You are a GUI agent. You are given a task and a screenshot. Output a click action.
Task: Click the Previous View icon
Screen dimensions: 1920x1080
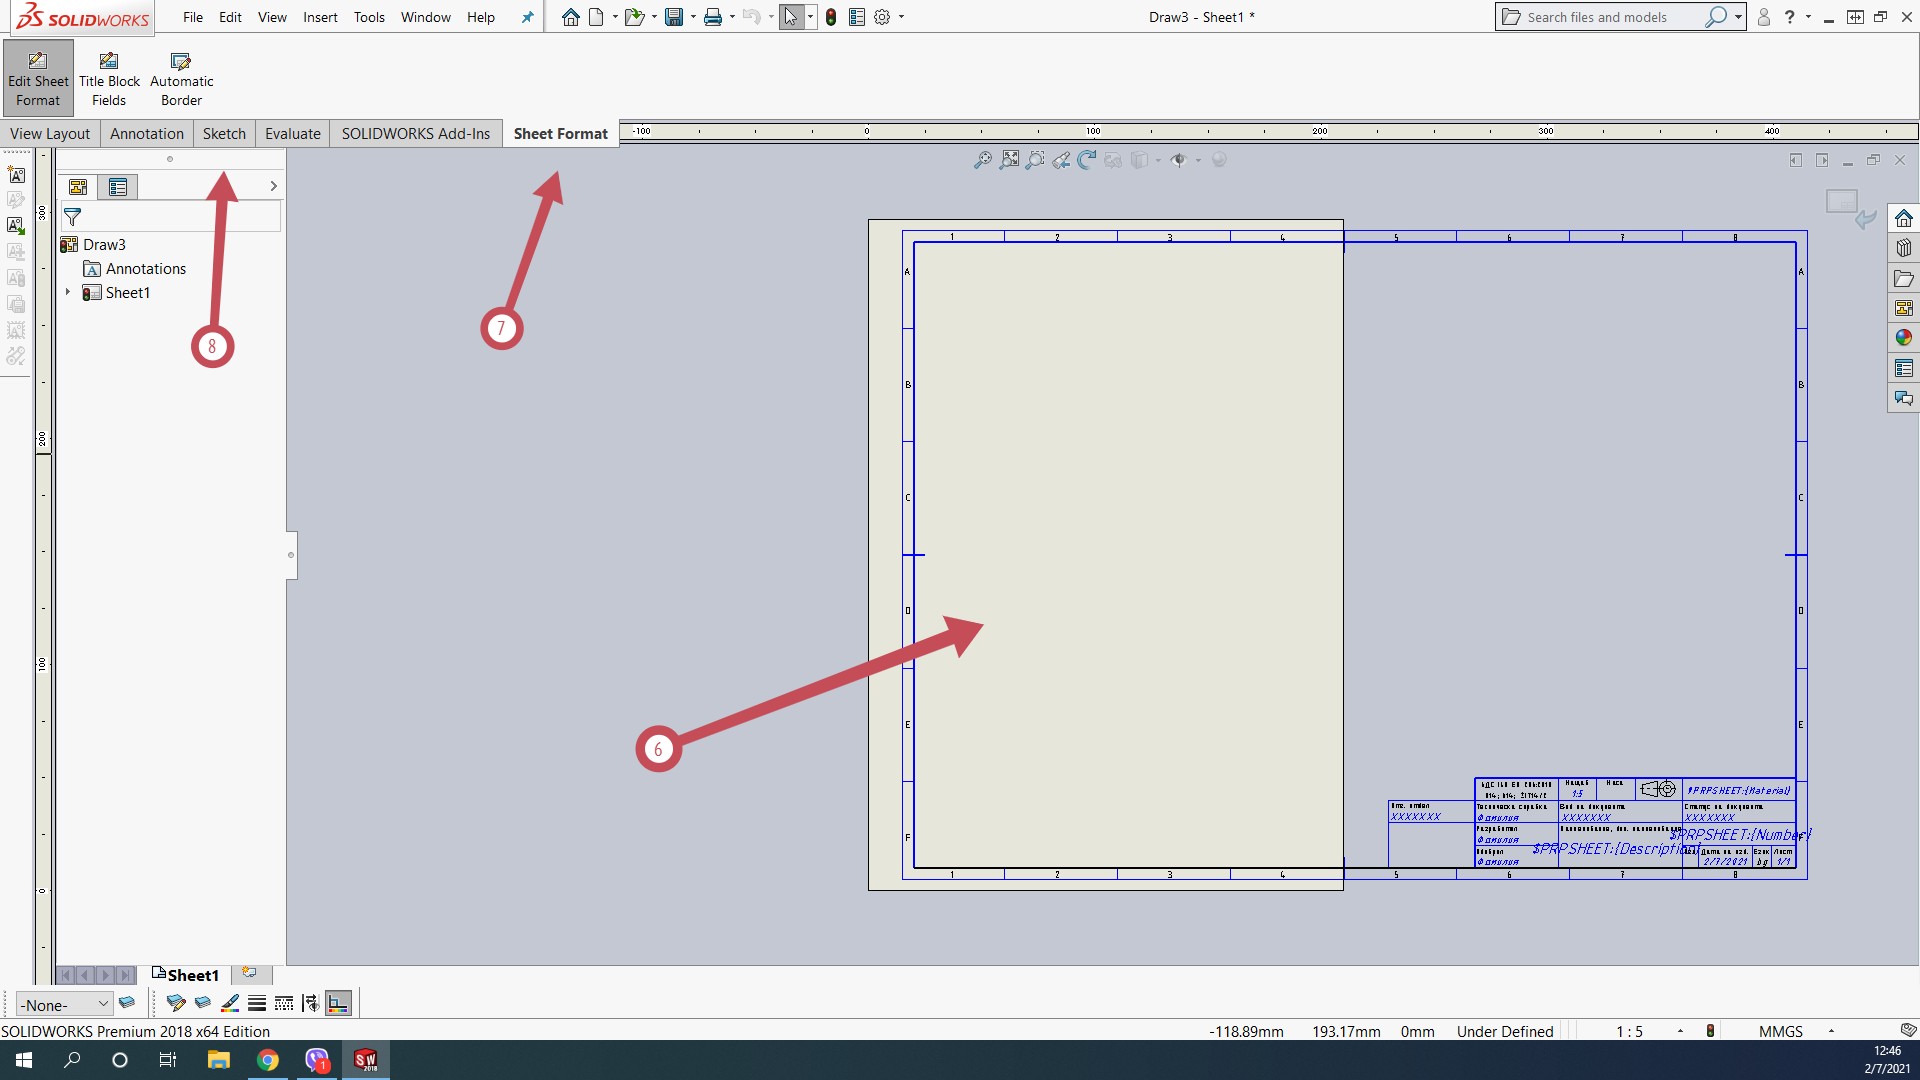pos(1061,160)
